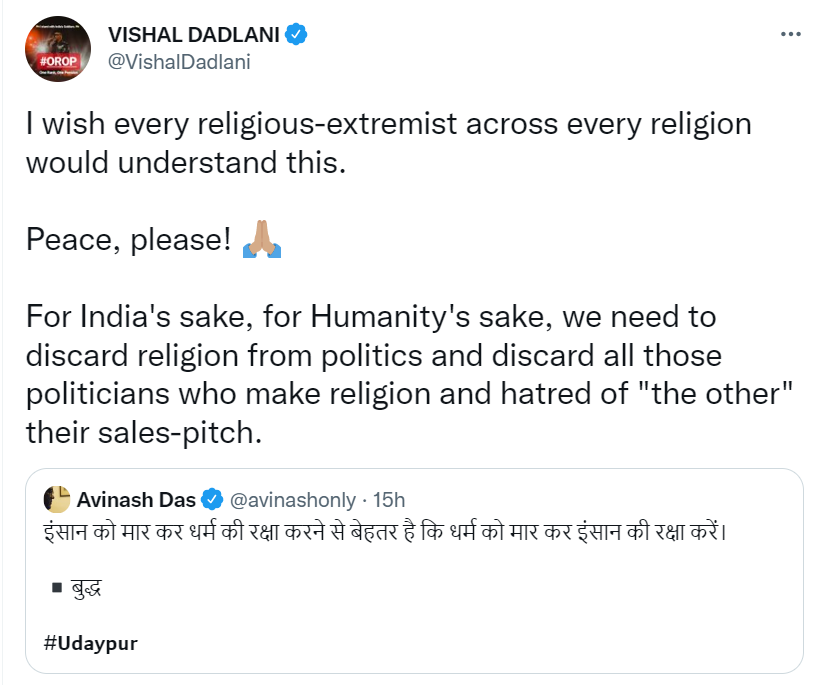Viewport: 825px width, 685px height.
Task: Click Vishal Dadlani's profile picture
Action: coord(57,49)
